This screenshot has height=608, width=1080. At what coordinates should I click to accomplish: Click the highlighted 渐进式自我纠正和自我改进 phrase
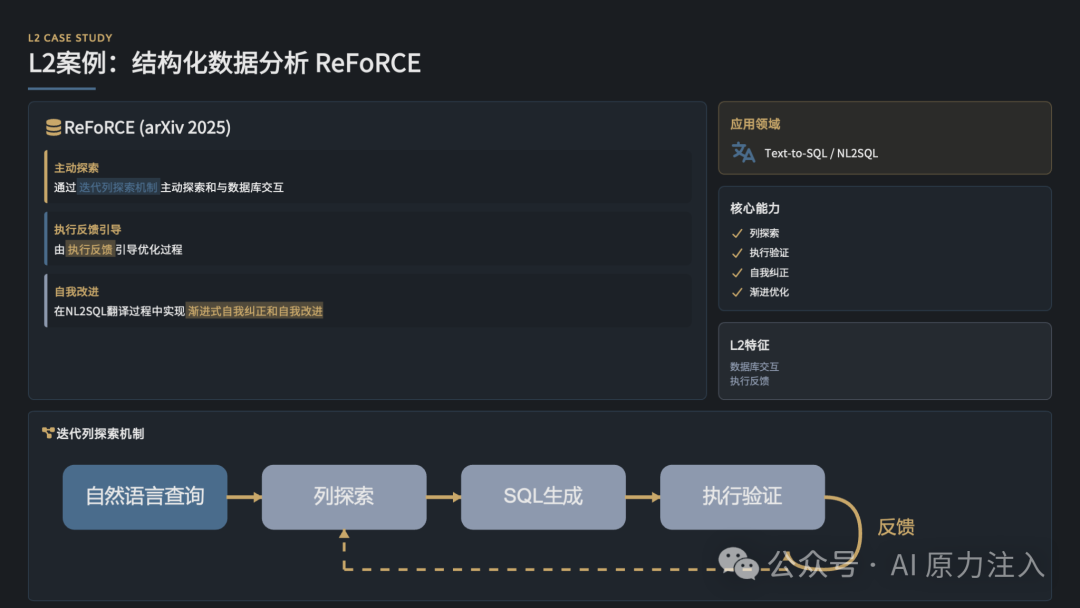(x=255, y=311)
